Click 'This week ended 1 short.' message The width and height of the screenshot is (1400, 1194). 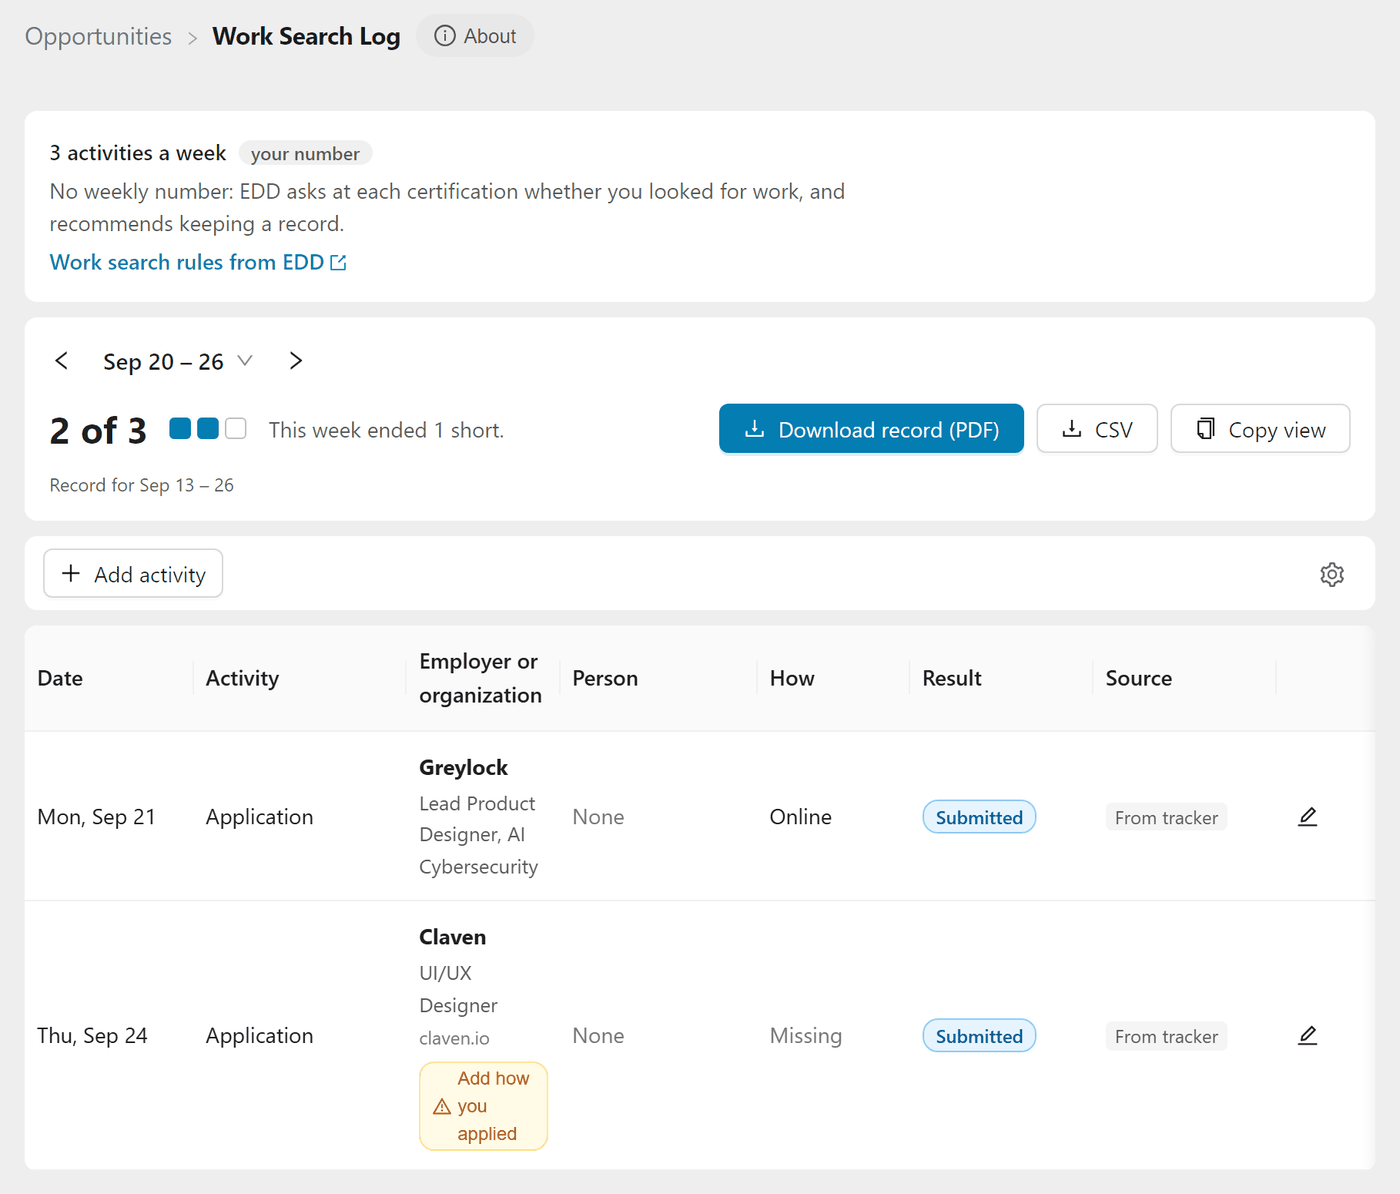(386, 430)
